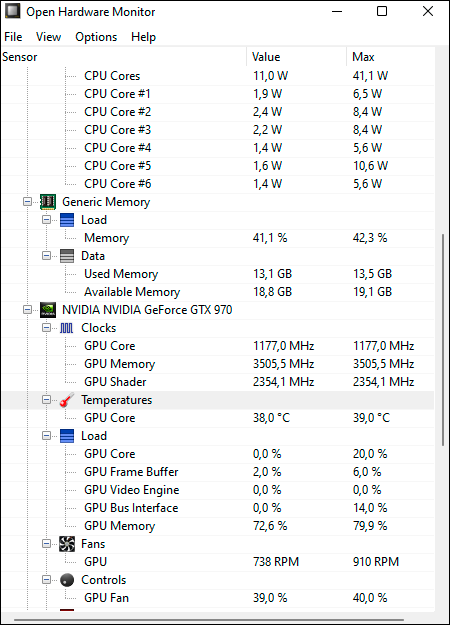Collapse the NVIDIA GeForce GTX 970 node
Screen dimensions: 450x625
(x=28, y=310)
